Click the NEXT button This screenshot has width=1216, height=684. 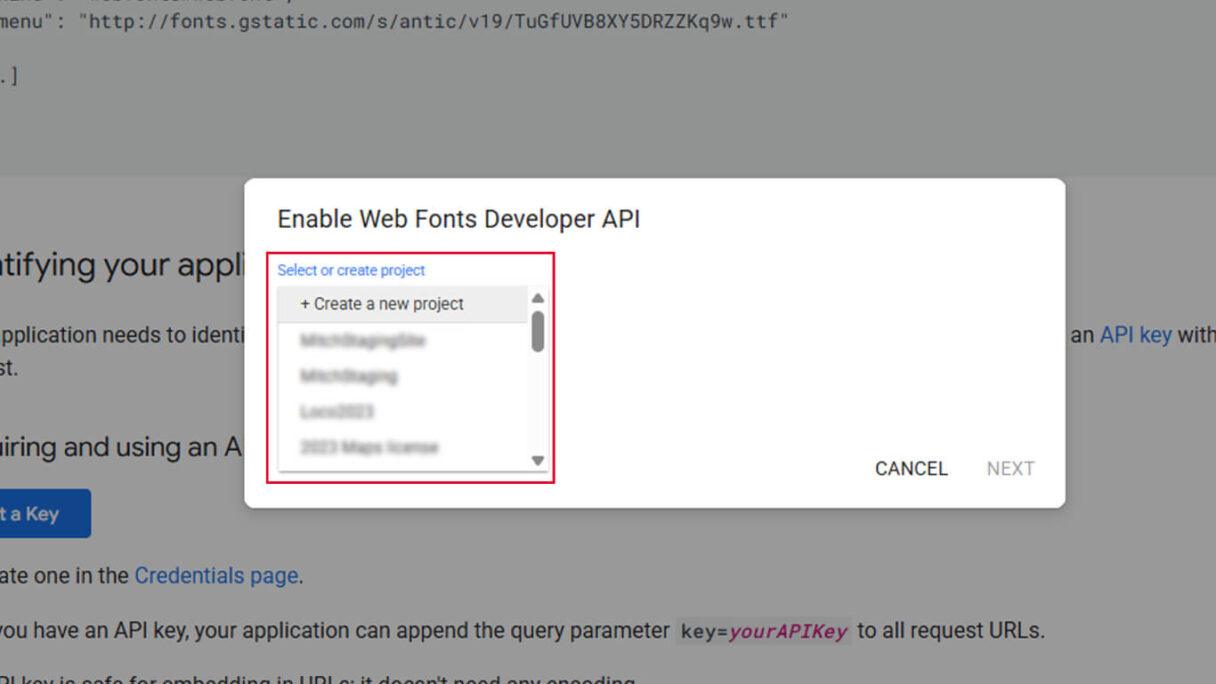click(1010, 468)
